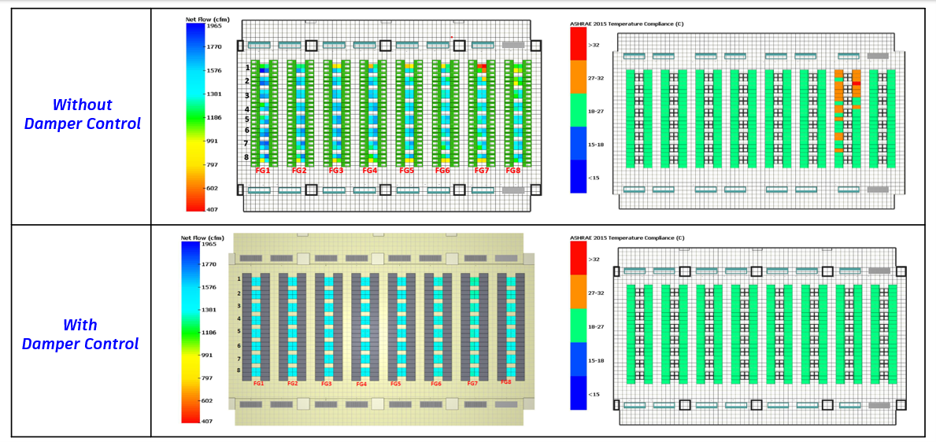This screenshot has height=442, width=936.
Task: Select FG5 label in without-damper flow plot
Action: [x=407, y=171]
